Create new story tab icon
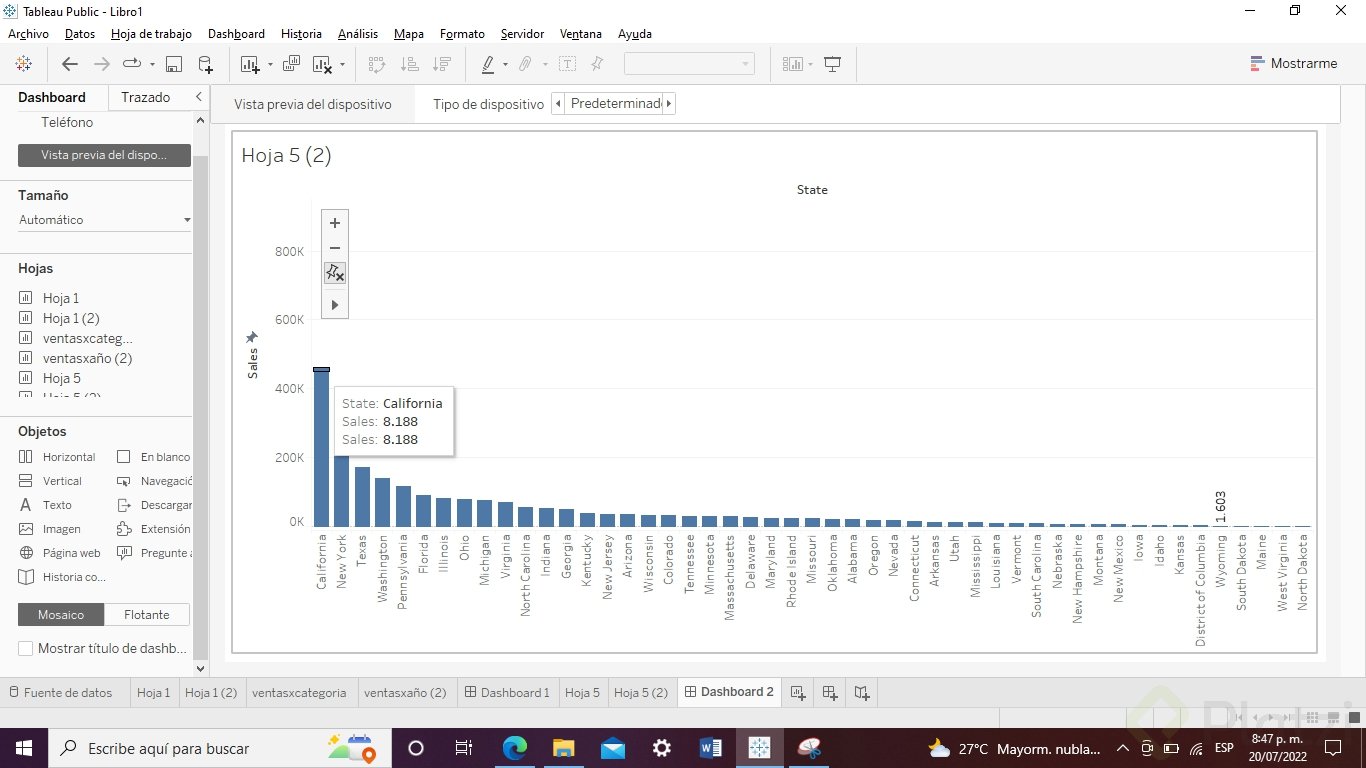 point(862,692)
